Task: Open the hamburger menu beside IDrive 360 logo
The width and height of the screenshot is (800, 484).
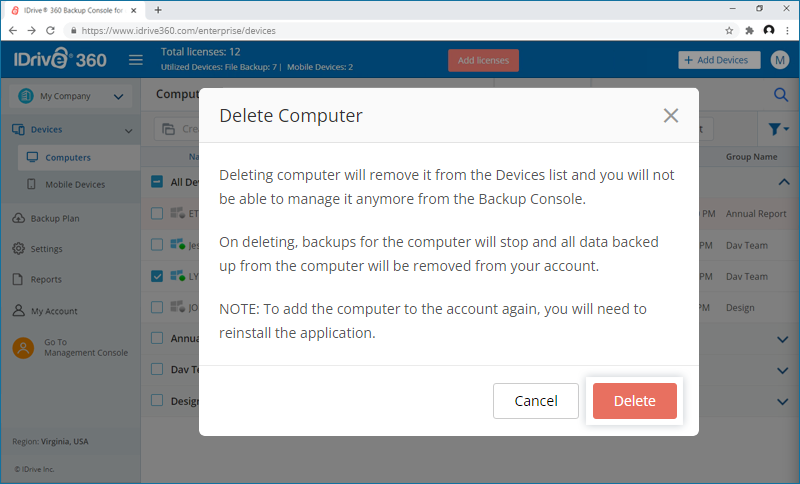Action: coord(136,60)
